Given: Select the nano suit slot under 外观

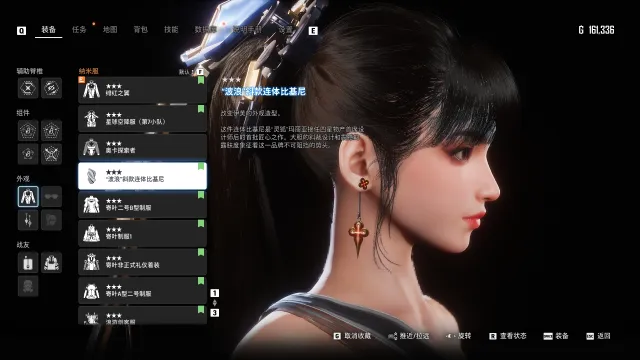Looking at the screenshot, I should click(28, 197).
